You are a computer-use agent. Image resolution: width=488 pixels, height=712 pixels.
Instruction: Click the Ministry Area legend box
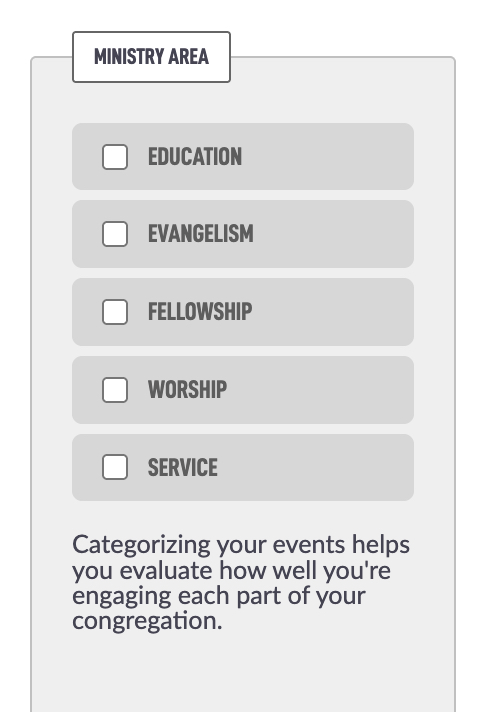click(x=152, y=57)
